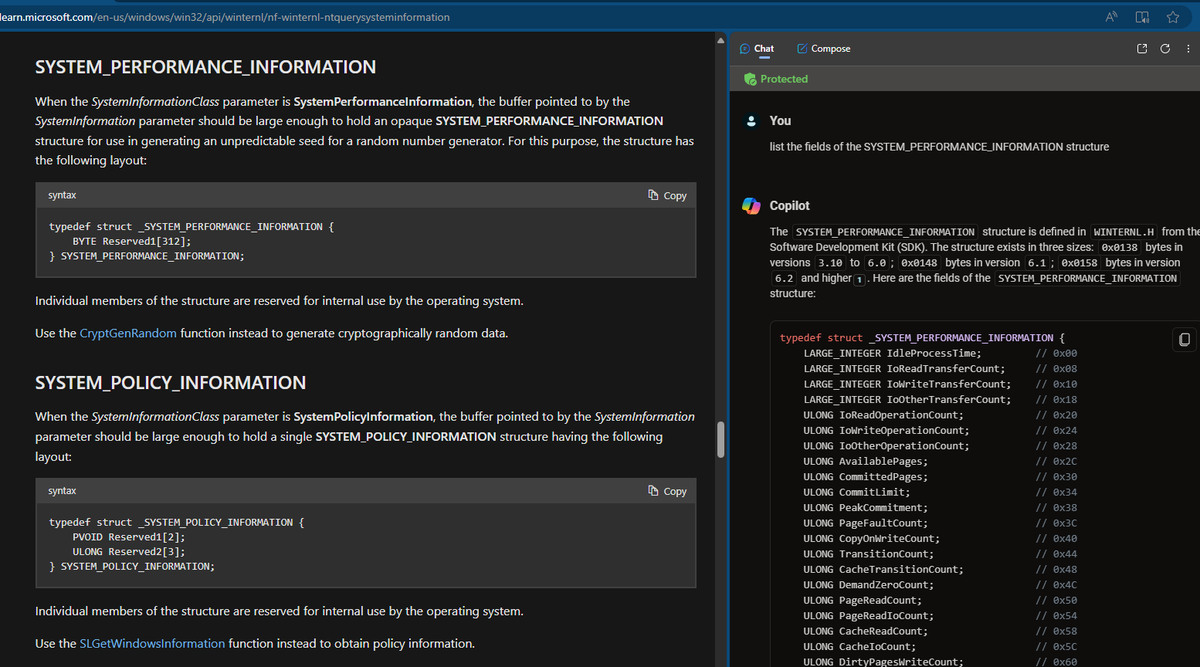Viewport: 1200px width, 667px height.
Task: Click the SYSTEM_PERFORMANCE_INFORMATION heading
Action: pos(205,67)
